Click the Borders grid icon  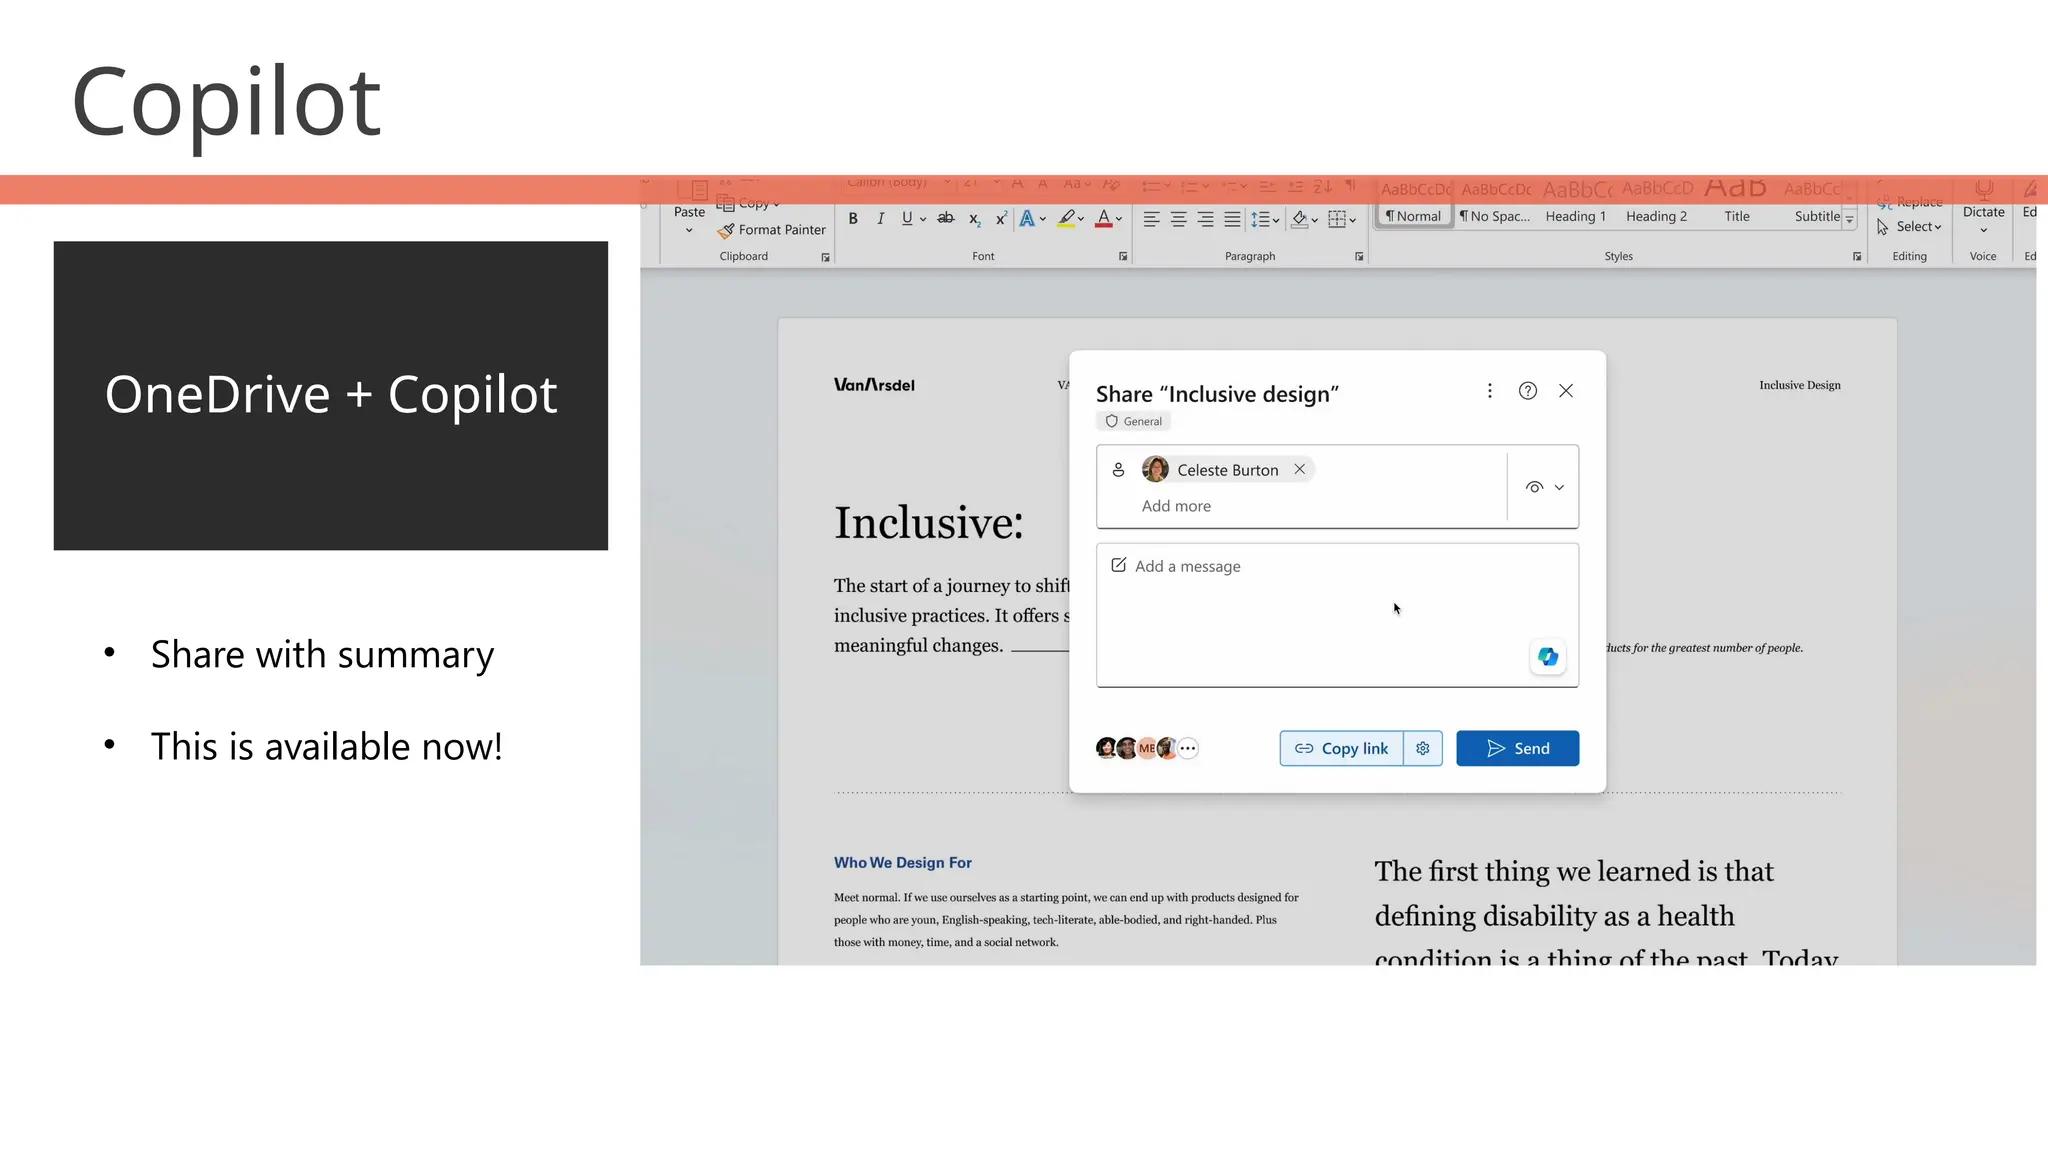pos(1337,219)
